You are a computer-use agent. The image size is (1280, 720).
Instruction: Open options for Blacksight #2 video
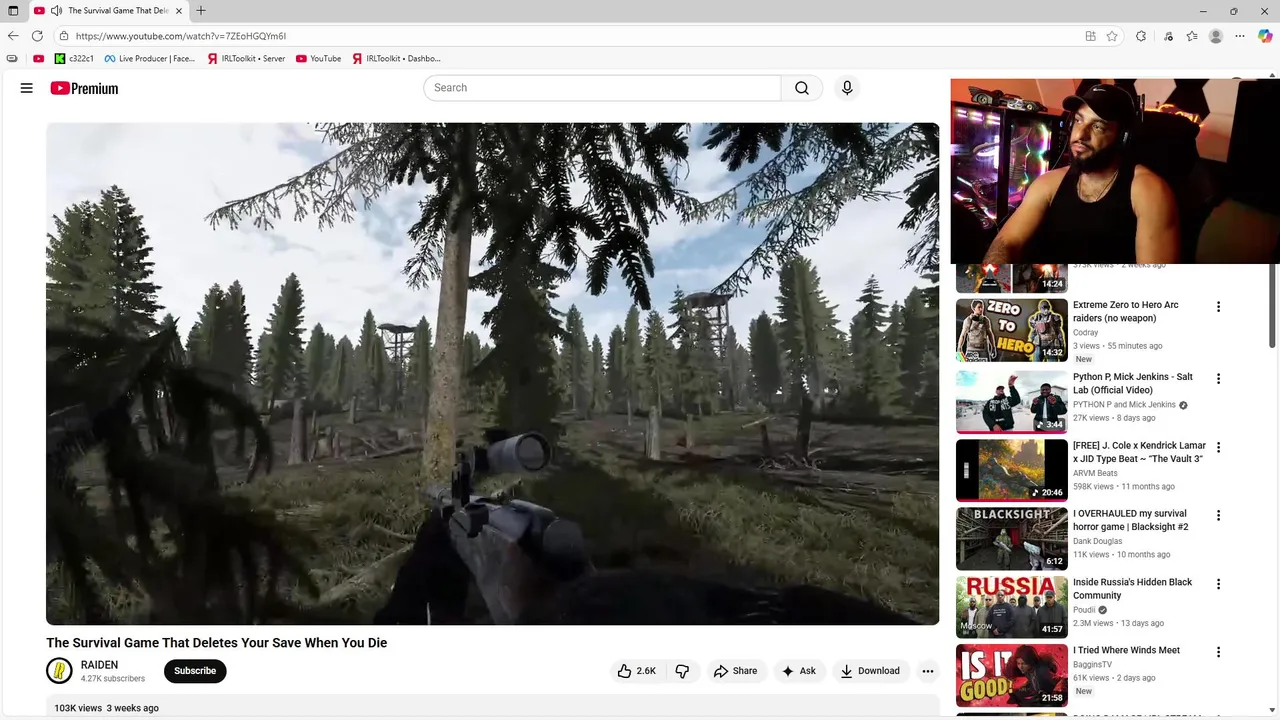(1218, 516)
